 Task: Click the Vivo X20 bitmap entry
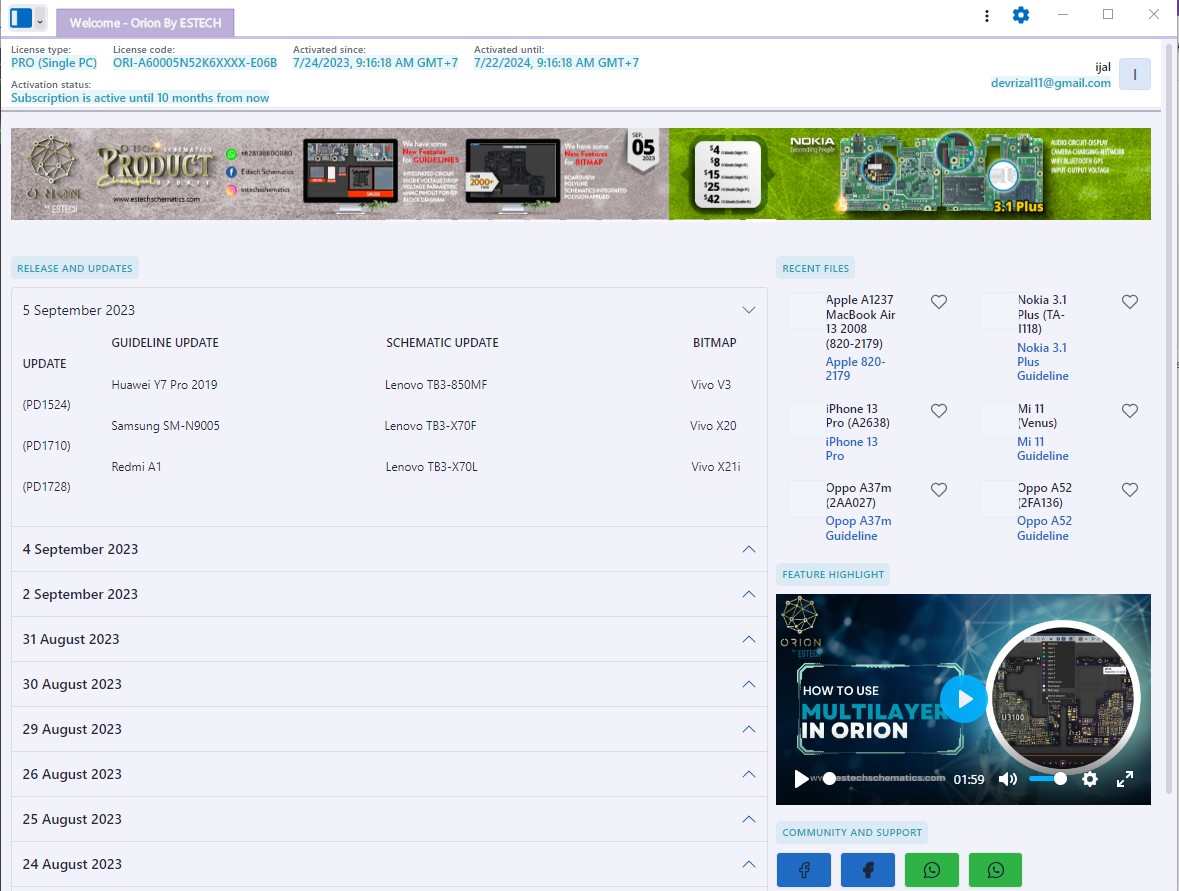713,426
